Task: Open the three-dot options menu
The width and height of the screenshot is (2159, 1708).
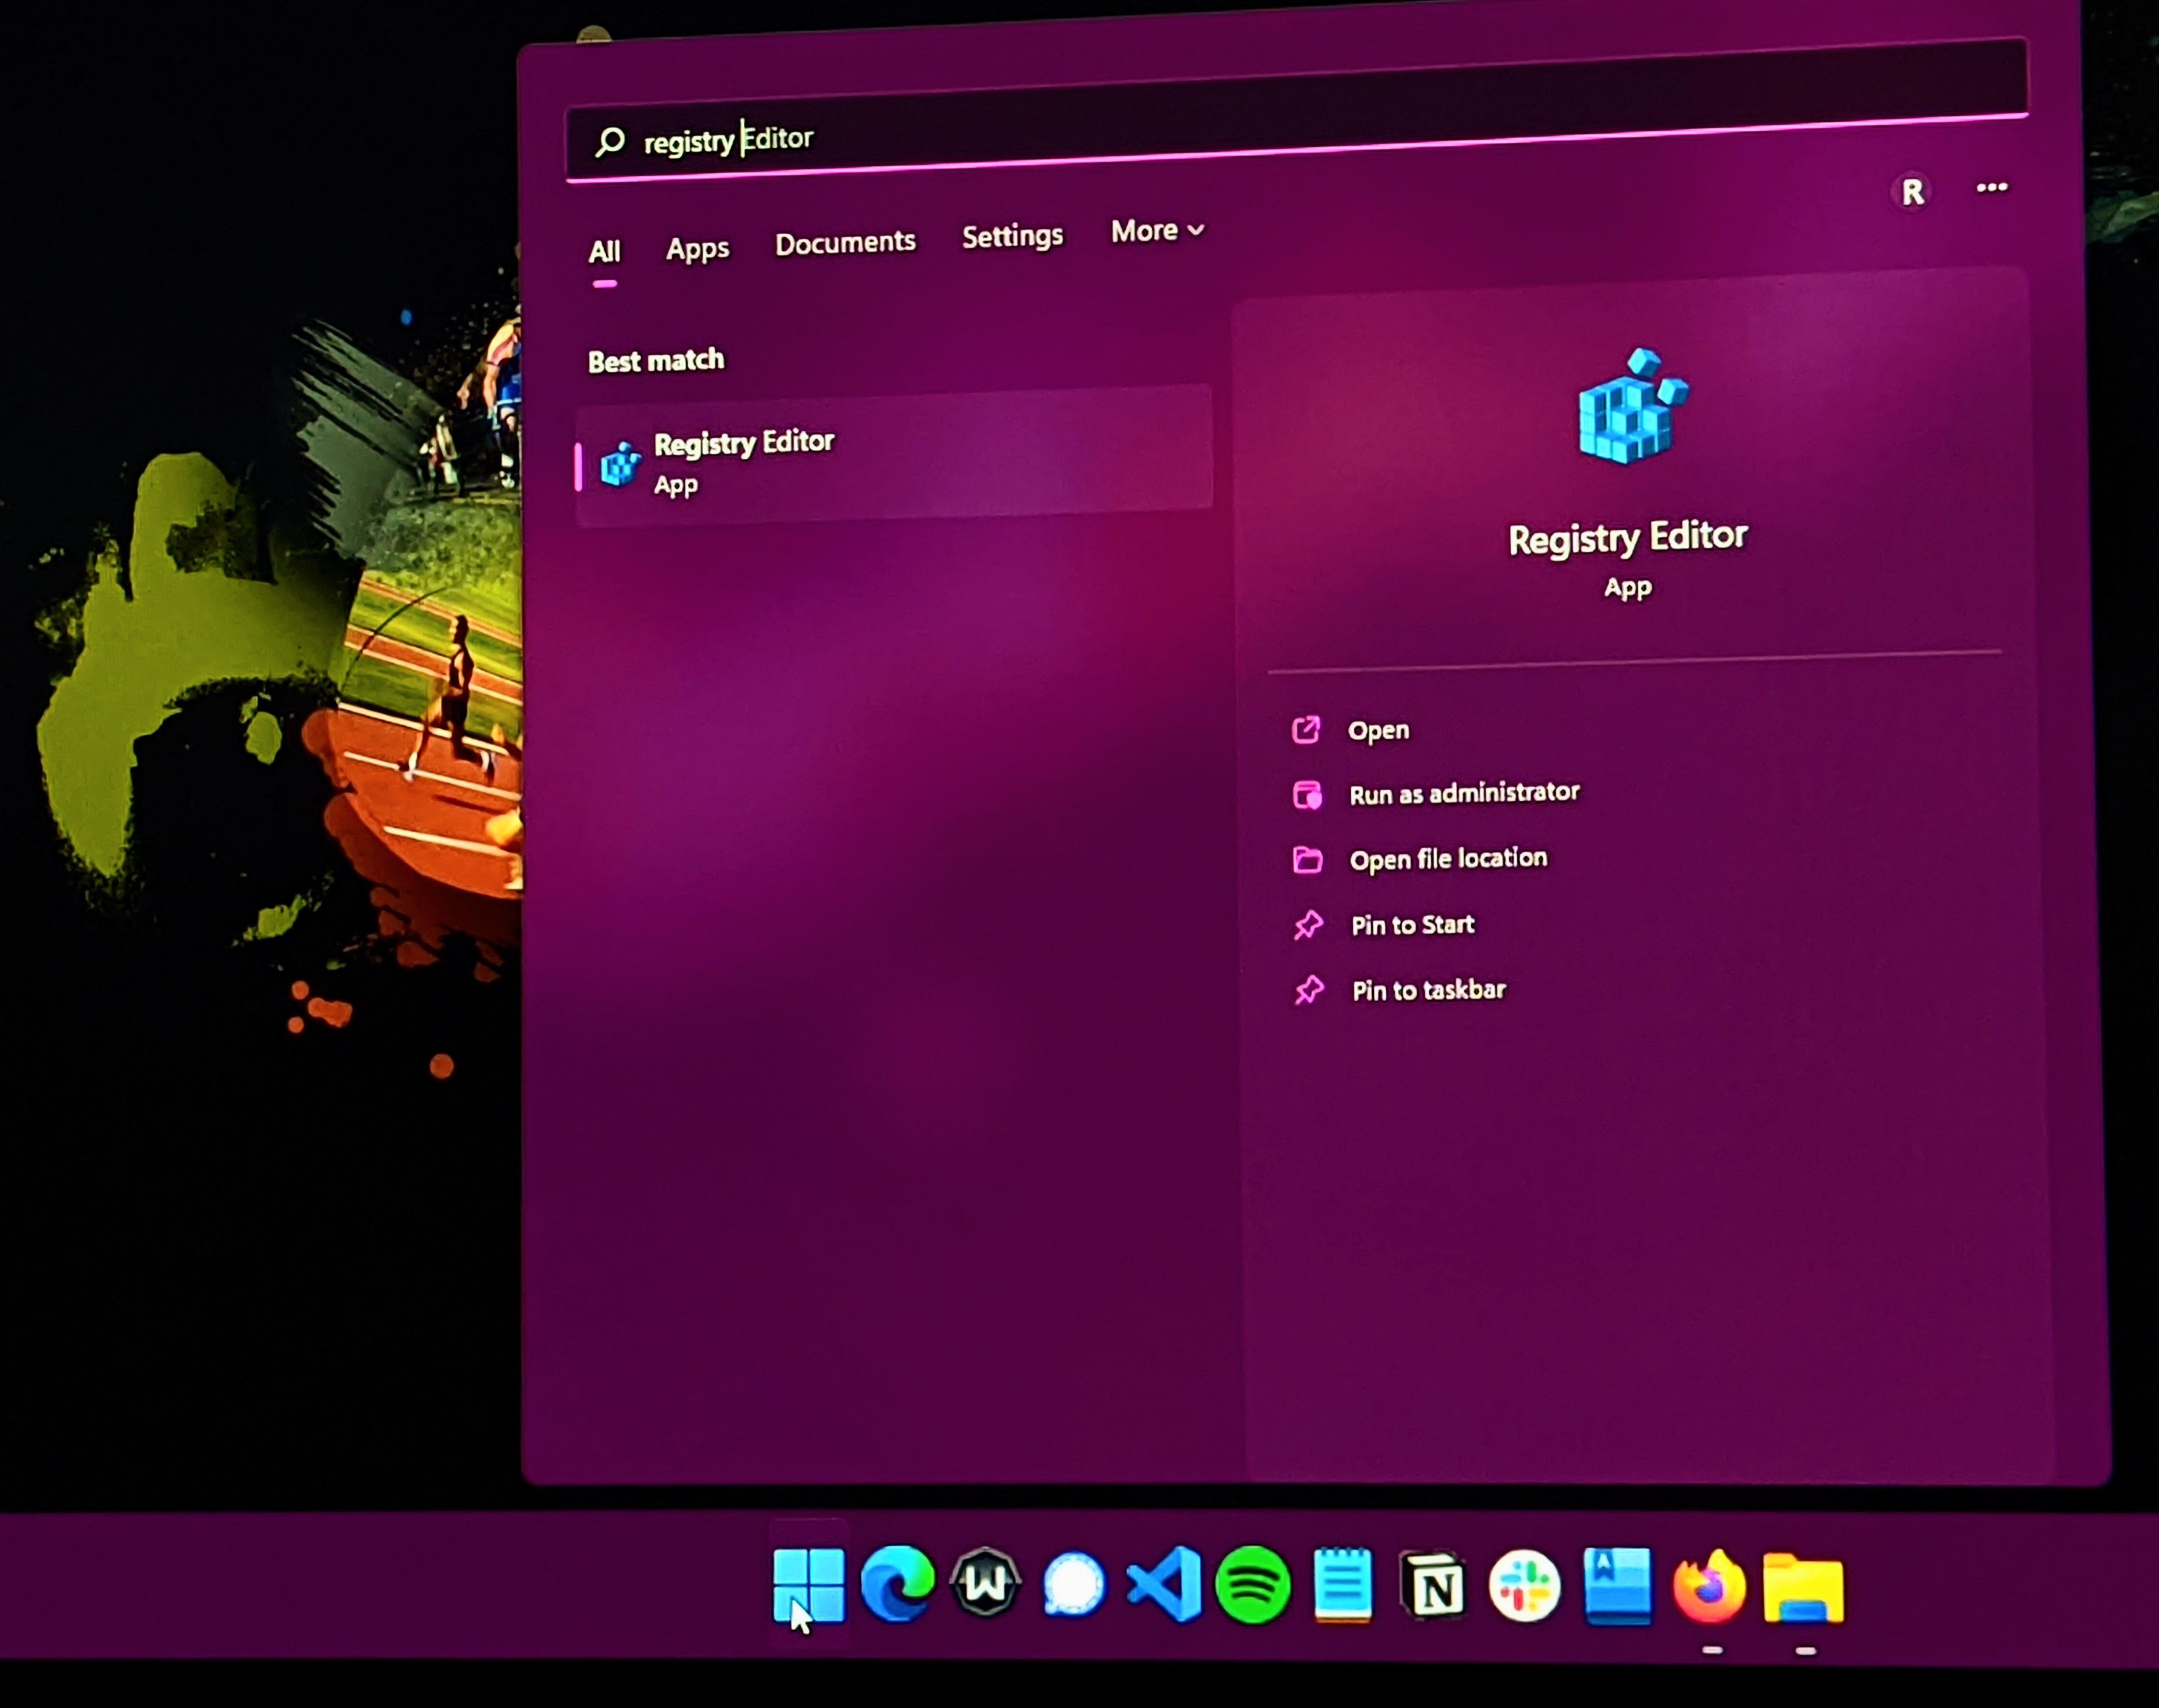Action: (x=1991, y=188)
